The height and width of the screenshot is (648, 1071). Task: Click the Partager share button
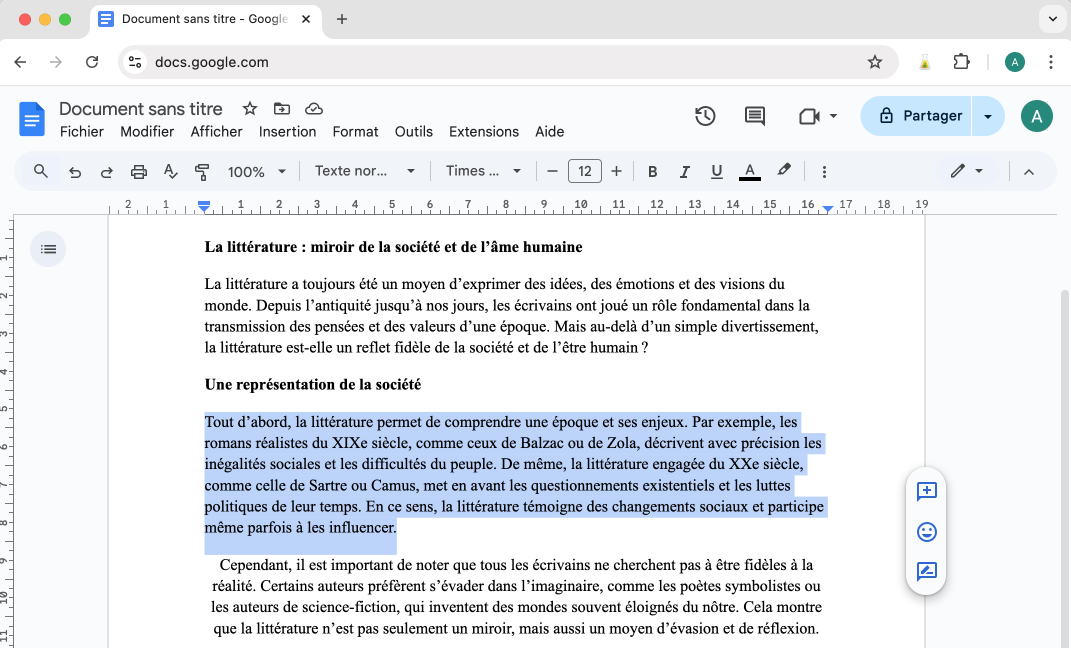pyautogui.click(x=919, y=116)
